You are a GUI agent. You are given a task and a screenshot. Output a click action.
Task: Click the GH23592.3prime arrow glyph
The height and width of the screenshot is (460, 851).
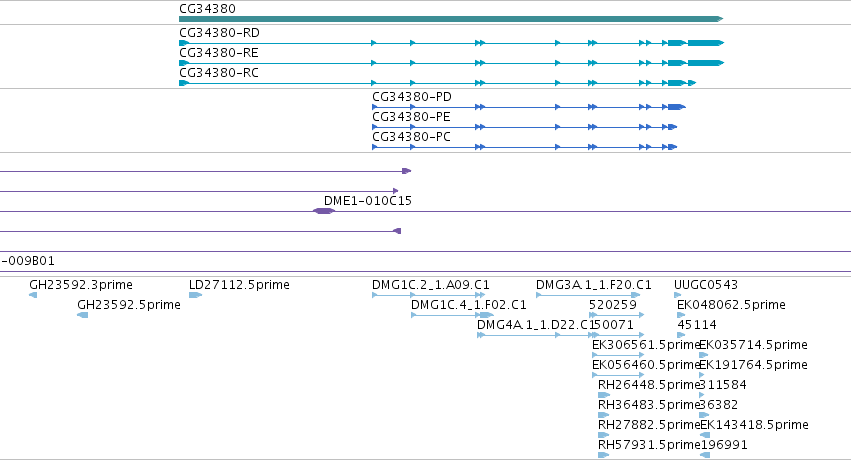pyautogui.click(x=33, y=295)
